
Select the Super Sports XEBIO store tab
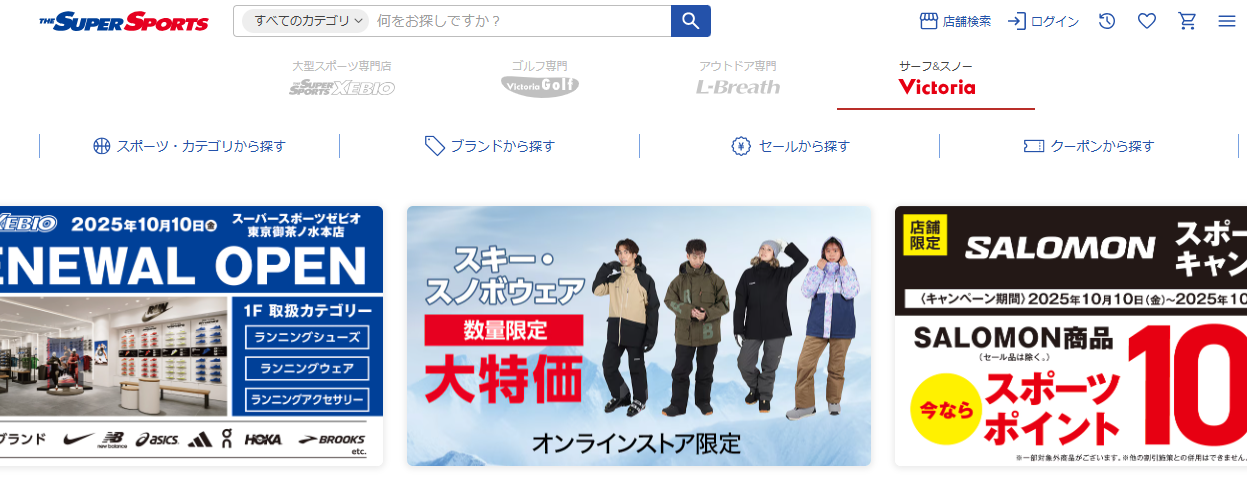[x=342, y=79]
